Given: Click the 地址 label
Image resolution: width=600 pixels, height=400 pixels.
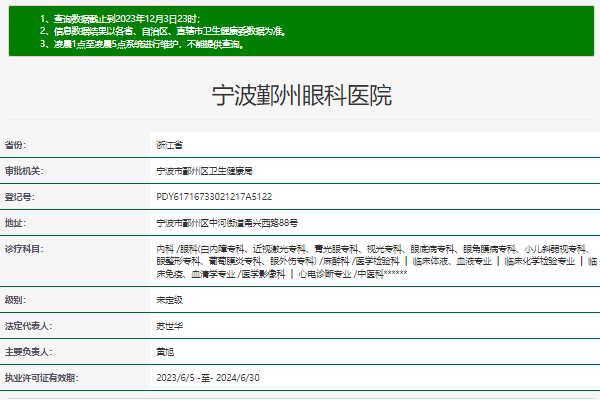Looking at the screenshot, I should pyautogui.click(x=15, y=223).
